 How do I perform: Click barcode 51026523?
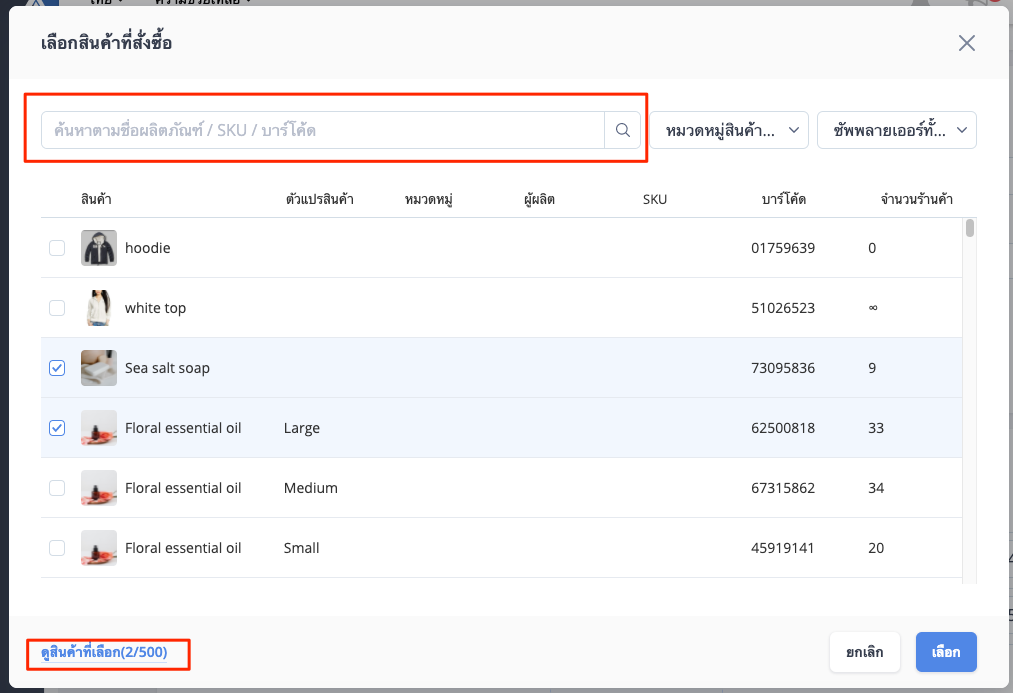pos(783,308)
